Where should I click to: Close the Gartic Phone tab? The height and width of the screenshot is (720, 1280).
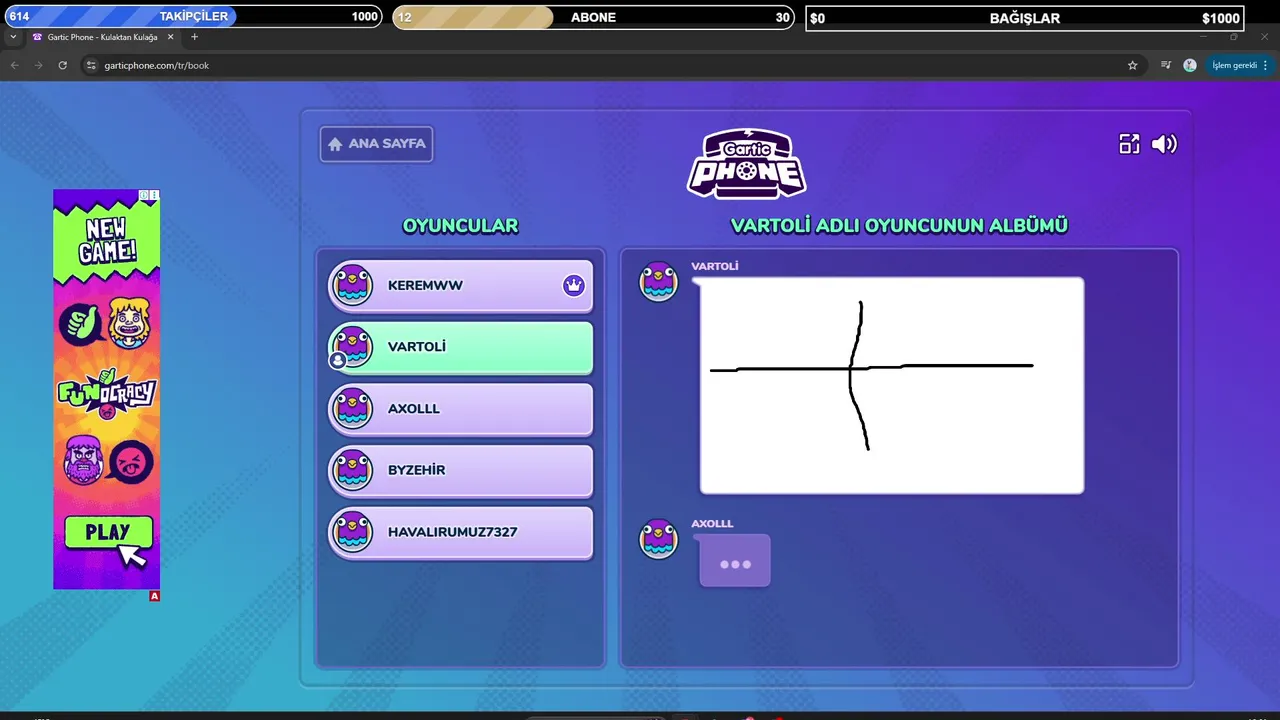tap(170, 37)
